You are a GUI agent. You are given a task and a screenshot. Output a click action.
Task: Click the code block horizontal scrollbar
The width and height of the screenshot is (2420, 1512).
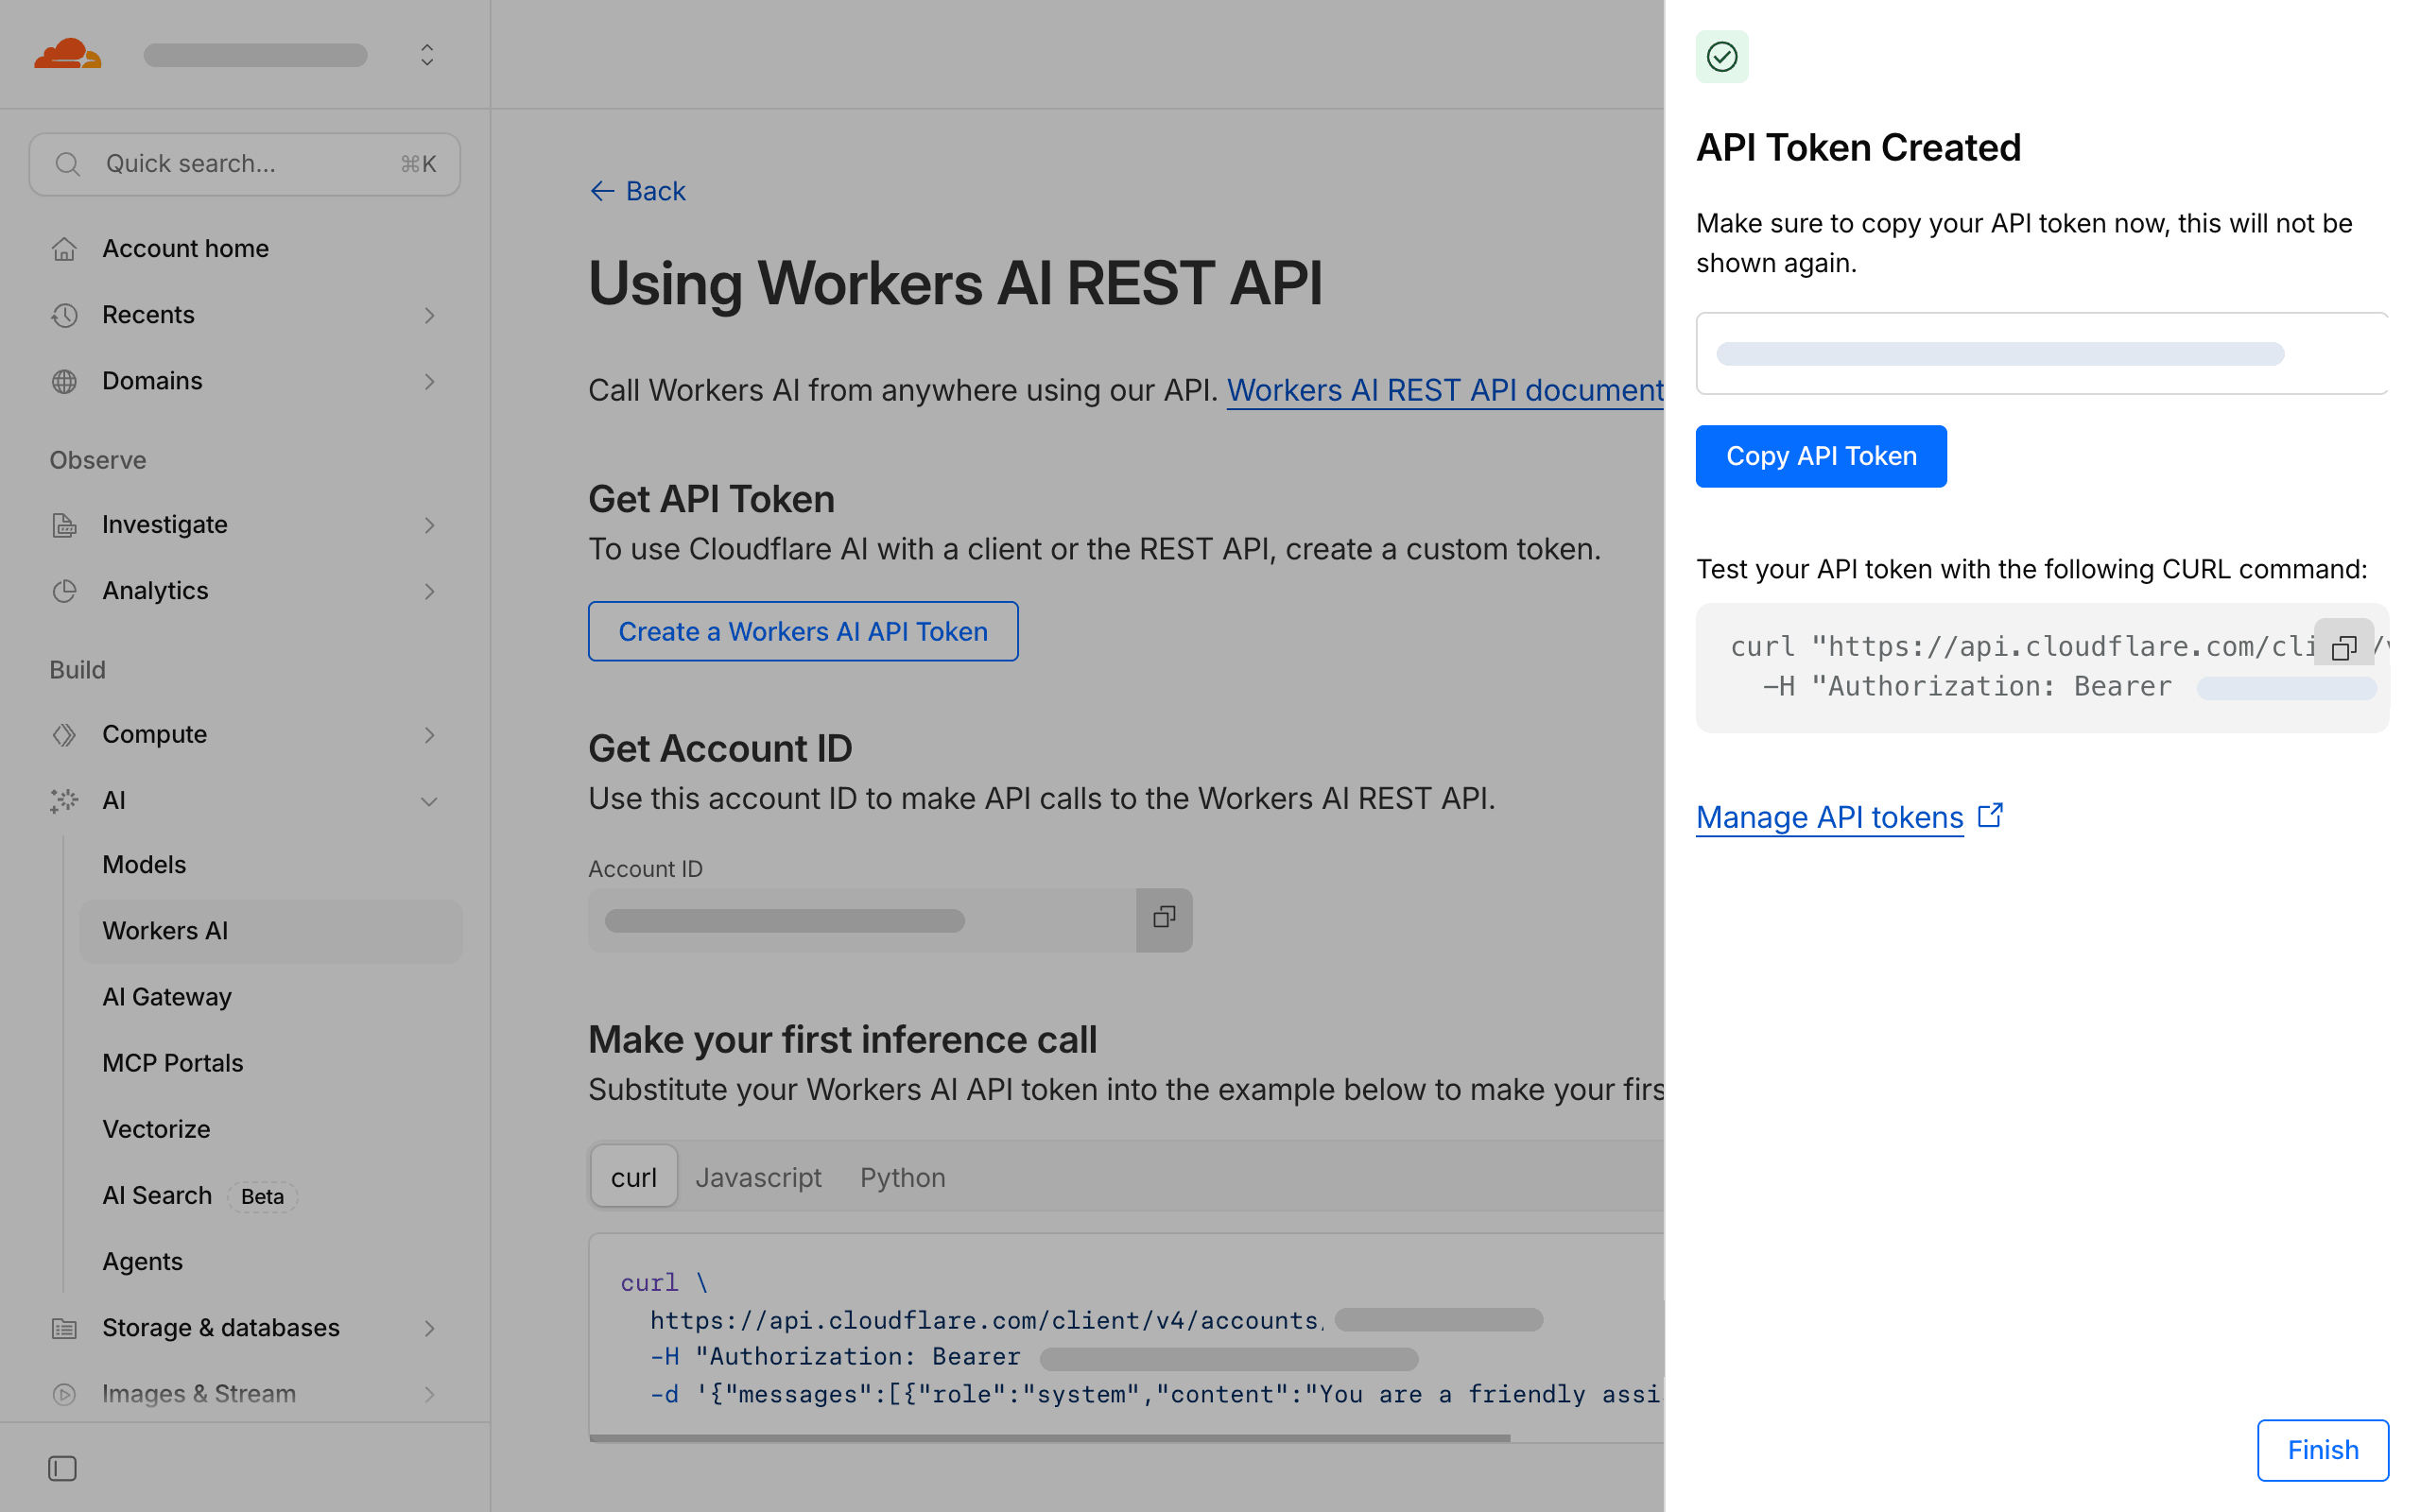pyautogui.click(x=1050, y=1437)
